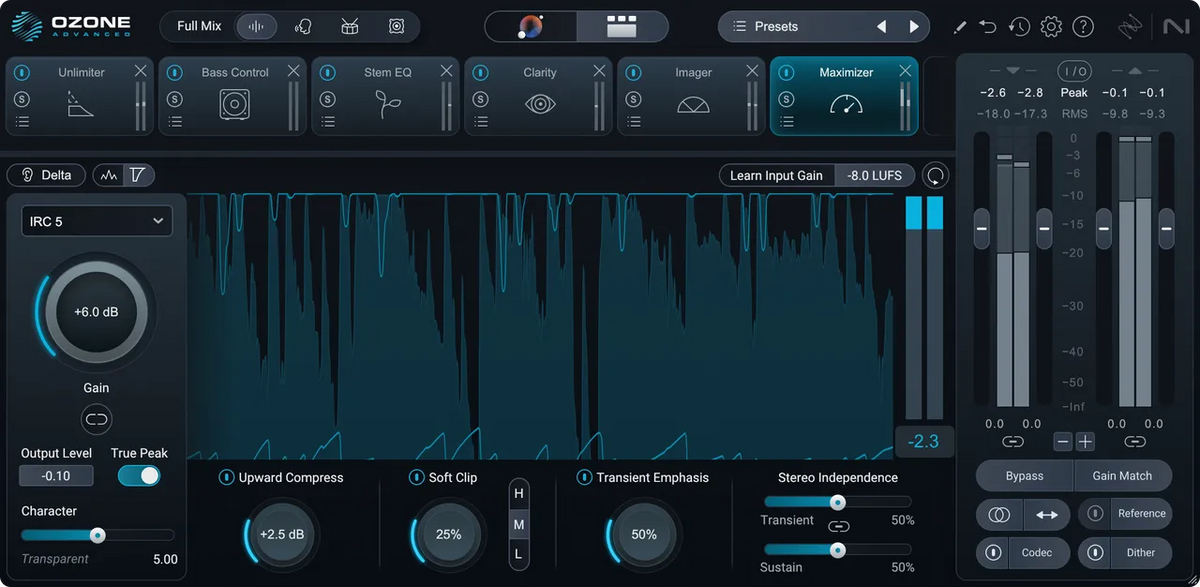Enable Gain Match
Image resolution: width=1200 pixels, height=587 pixels.
point(1123,475)
